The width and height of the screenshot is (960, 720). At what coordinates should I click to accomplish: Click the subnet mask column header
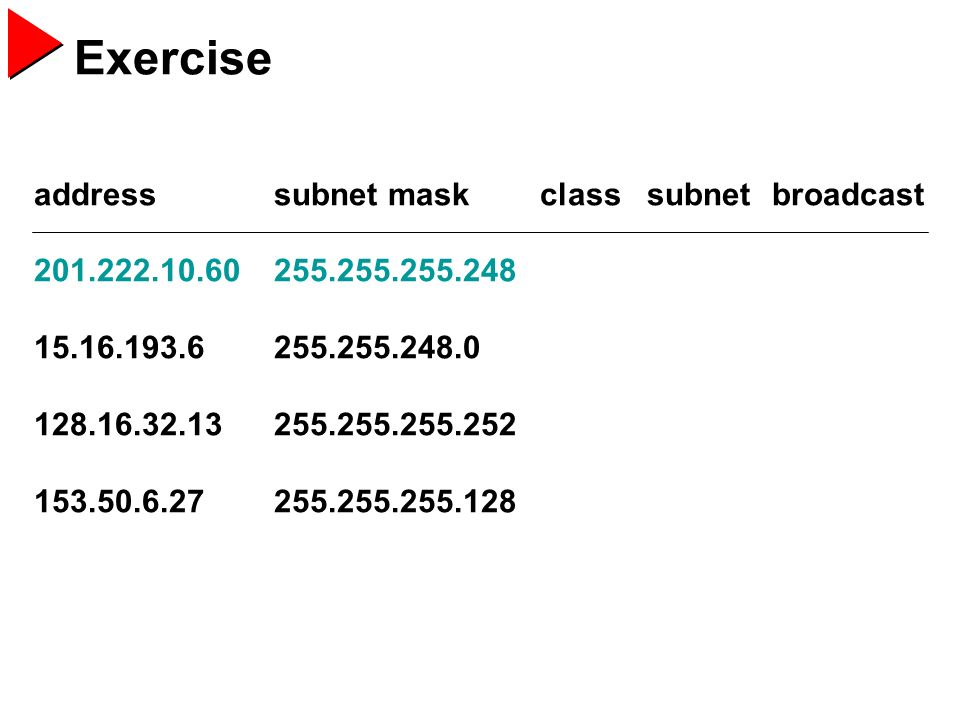tap(371, 195)
